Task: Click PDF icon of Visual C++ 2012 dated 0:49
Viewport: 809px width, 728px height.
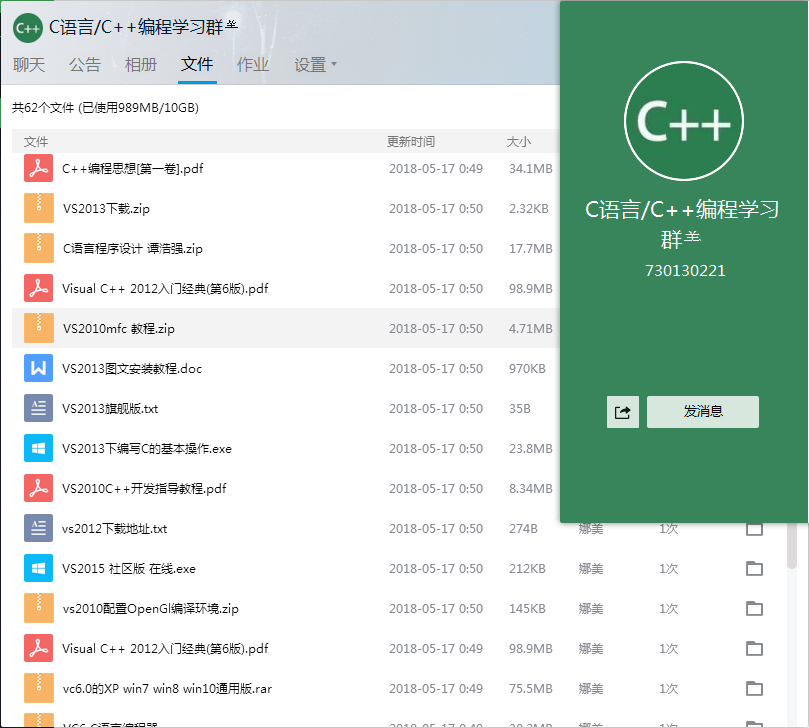Action: (x=39, y=648)
